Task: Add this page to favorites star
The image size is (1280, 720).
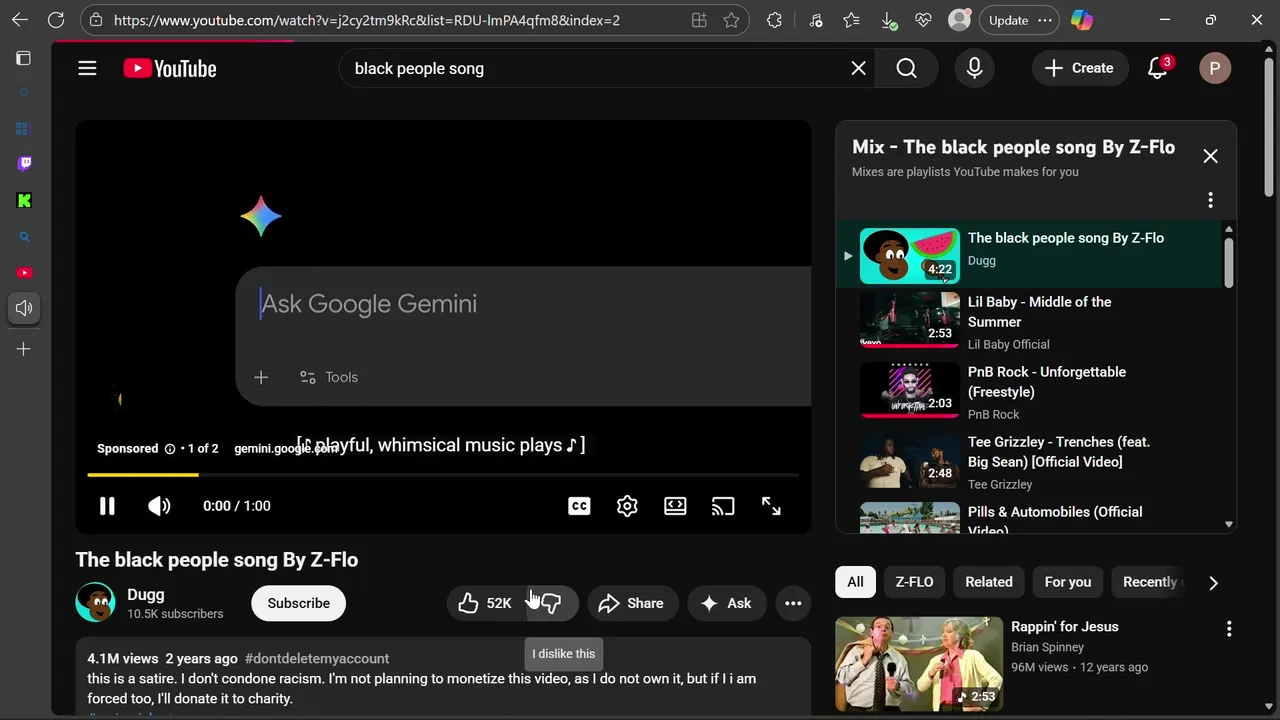Action: tap(731, 20)
